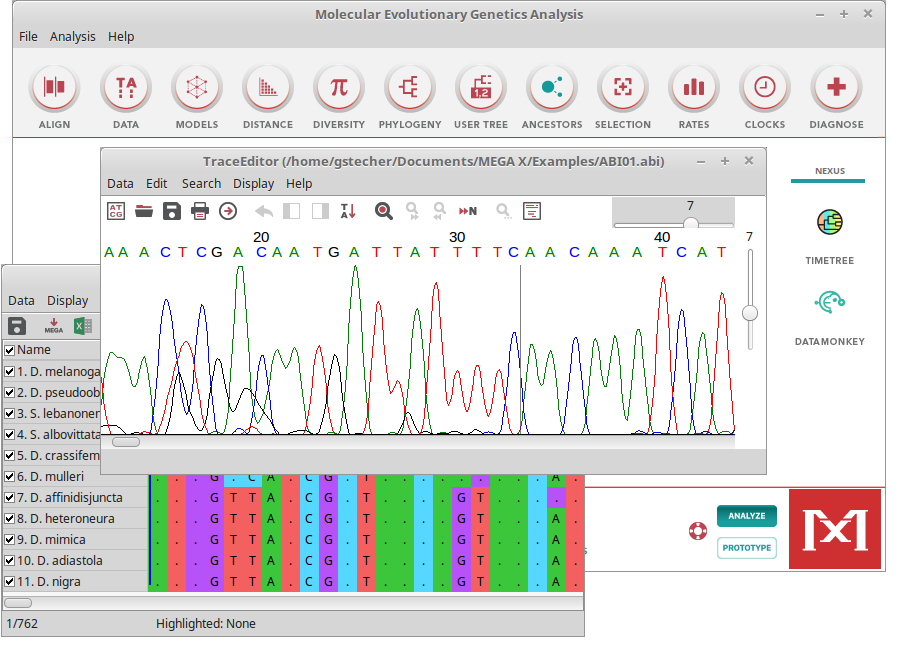This screenshot has width=900, height=650.
Task: Open the CLOCKS analysis icon
Action: pos(765,87)
